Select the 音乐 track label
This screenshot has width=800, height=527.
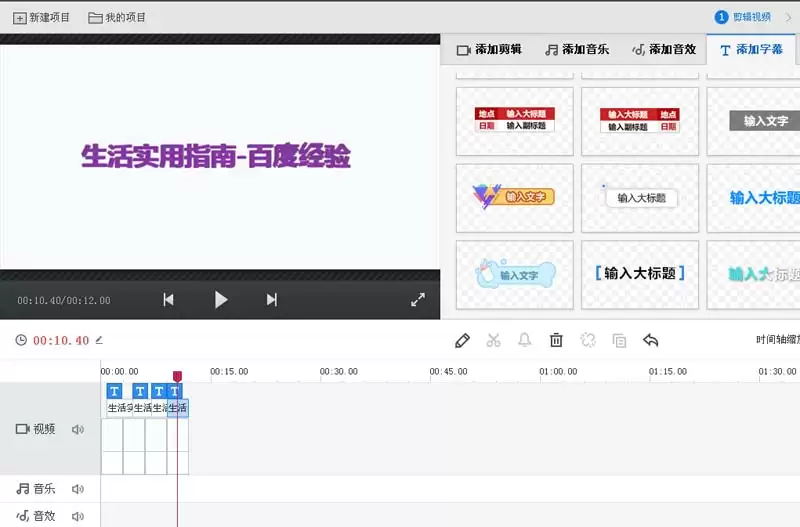36,489
